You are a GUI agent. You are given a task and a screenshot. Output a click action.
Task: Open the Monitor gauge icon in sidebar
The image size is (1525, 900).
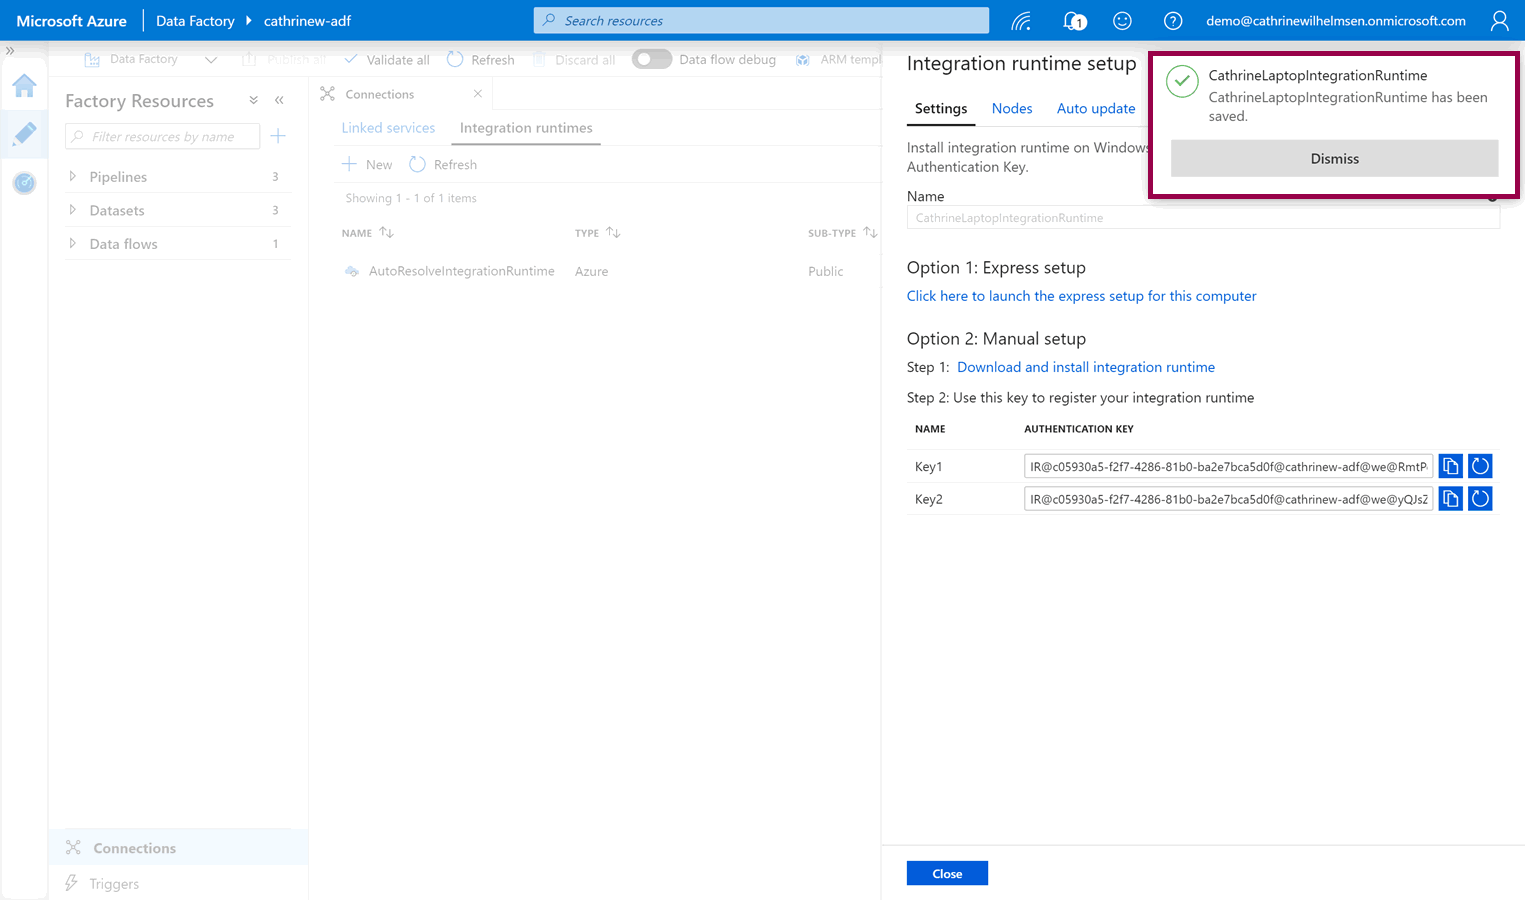(x=24, y=183)
